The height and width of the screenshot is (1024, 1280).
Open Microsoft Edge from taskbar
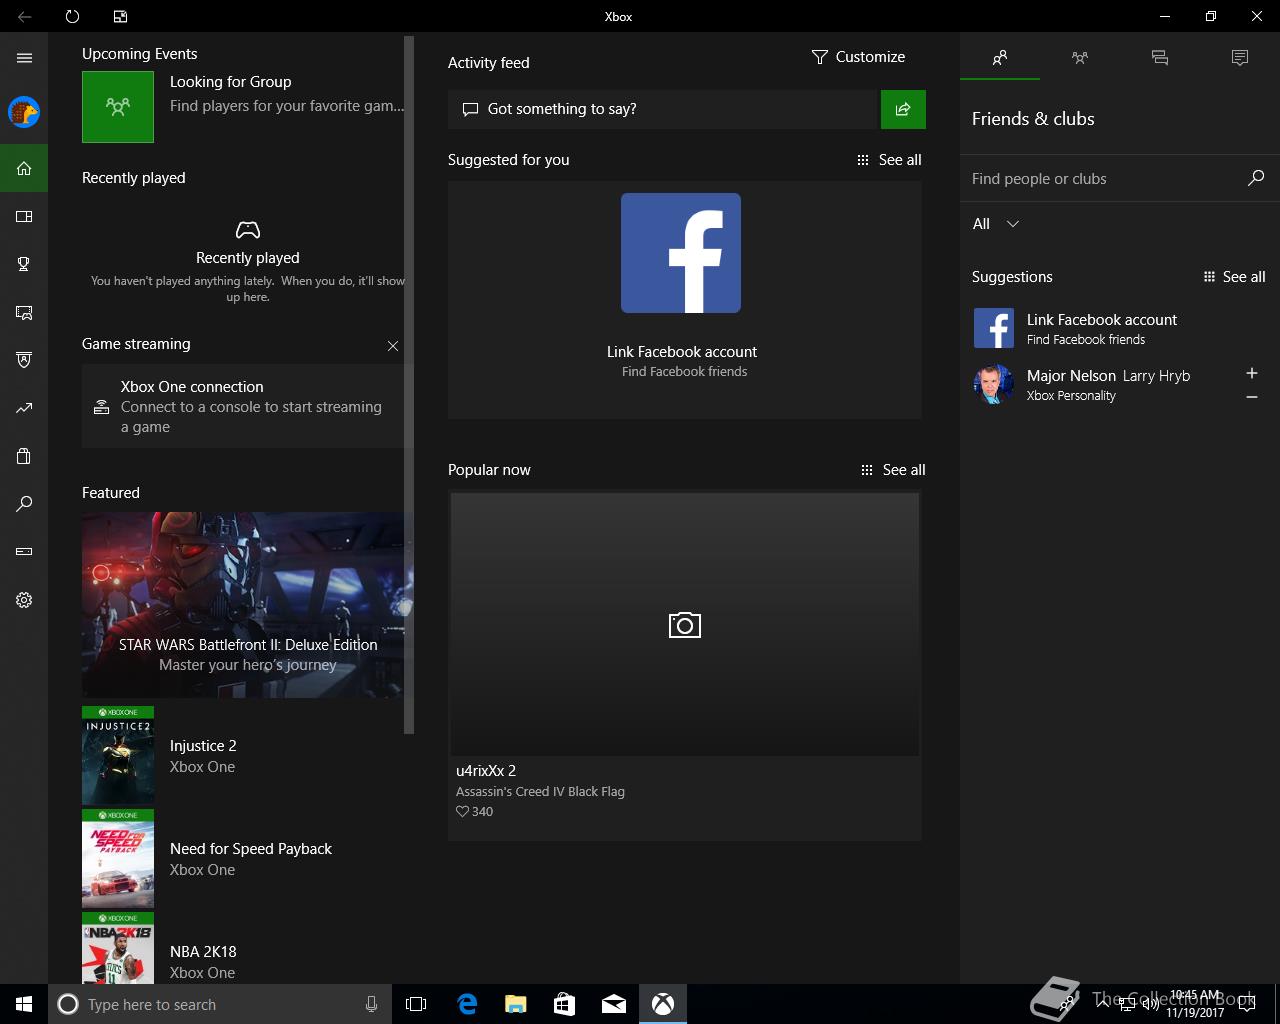(467, 1004)
